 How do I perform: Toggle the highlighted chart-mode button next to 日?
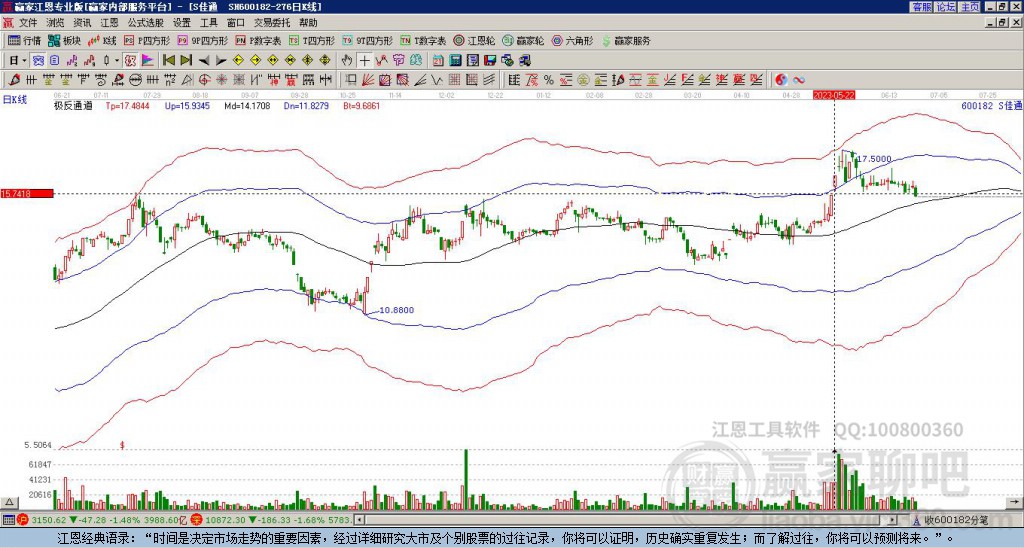click(39, 61)
